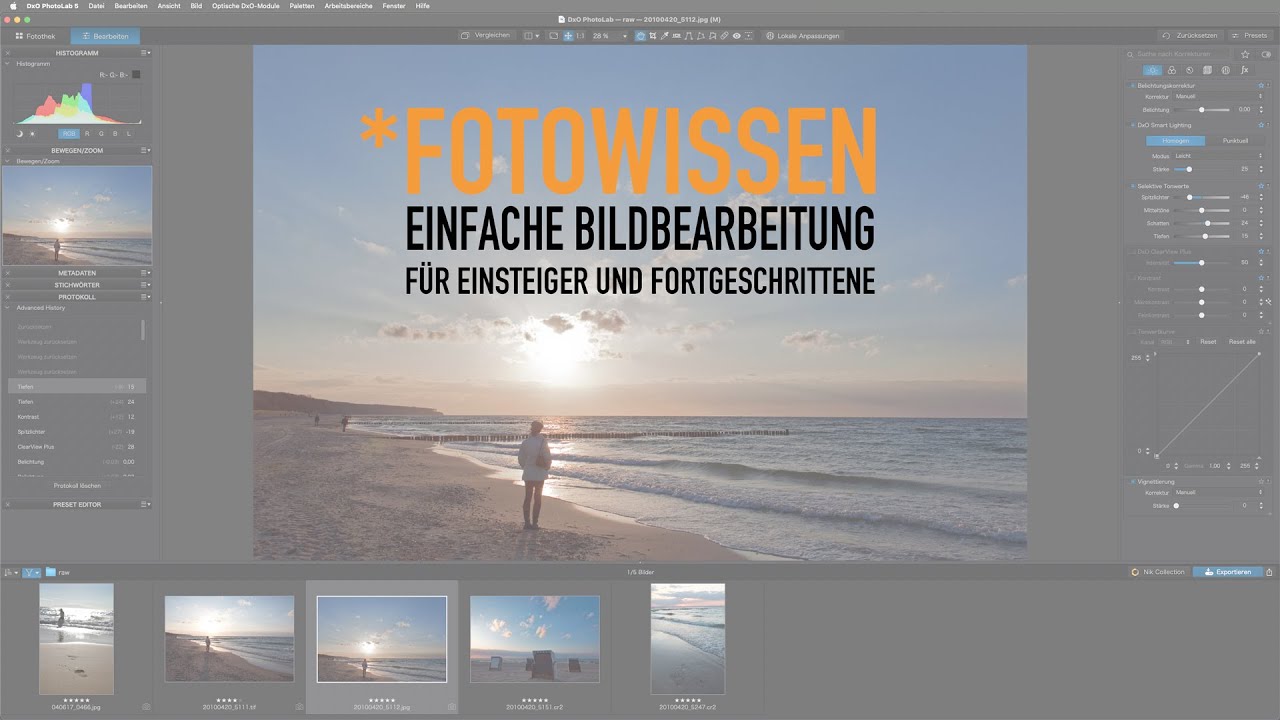
Task: Click the Belichtung slider handle
Action: click(1201, 109)
